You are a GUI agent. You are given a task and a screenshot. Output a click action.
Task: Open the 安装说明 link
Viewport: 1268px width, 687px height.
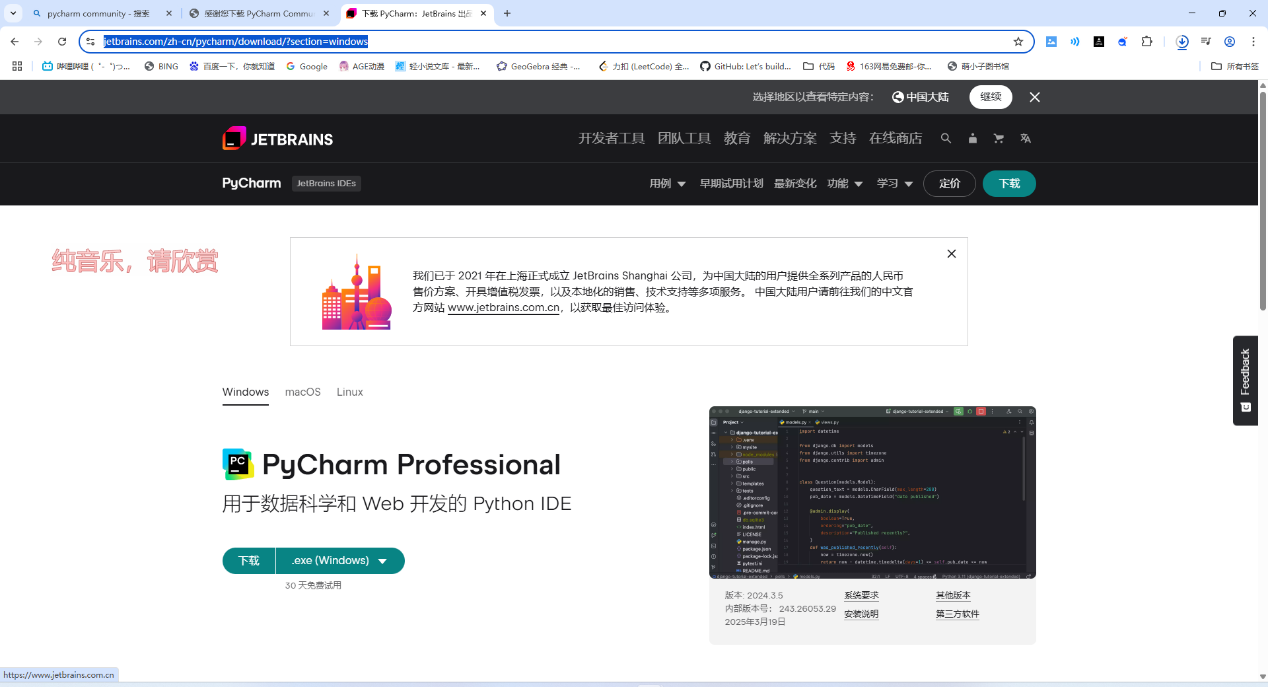click(861, 614)
